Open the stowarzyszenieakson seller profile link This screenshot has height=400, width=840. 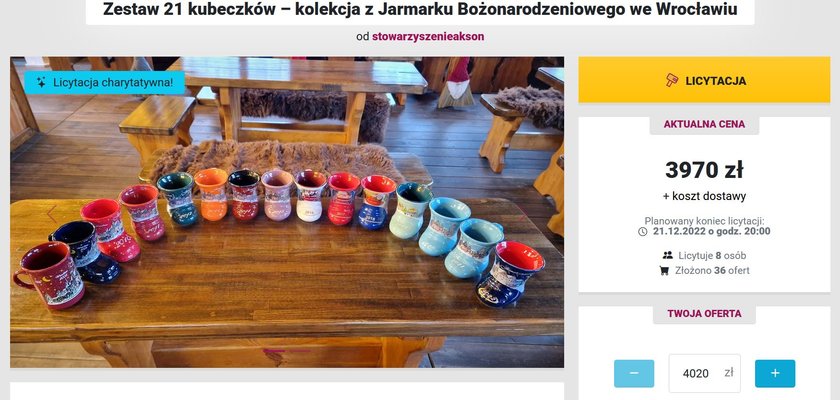(428, 36)
